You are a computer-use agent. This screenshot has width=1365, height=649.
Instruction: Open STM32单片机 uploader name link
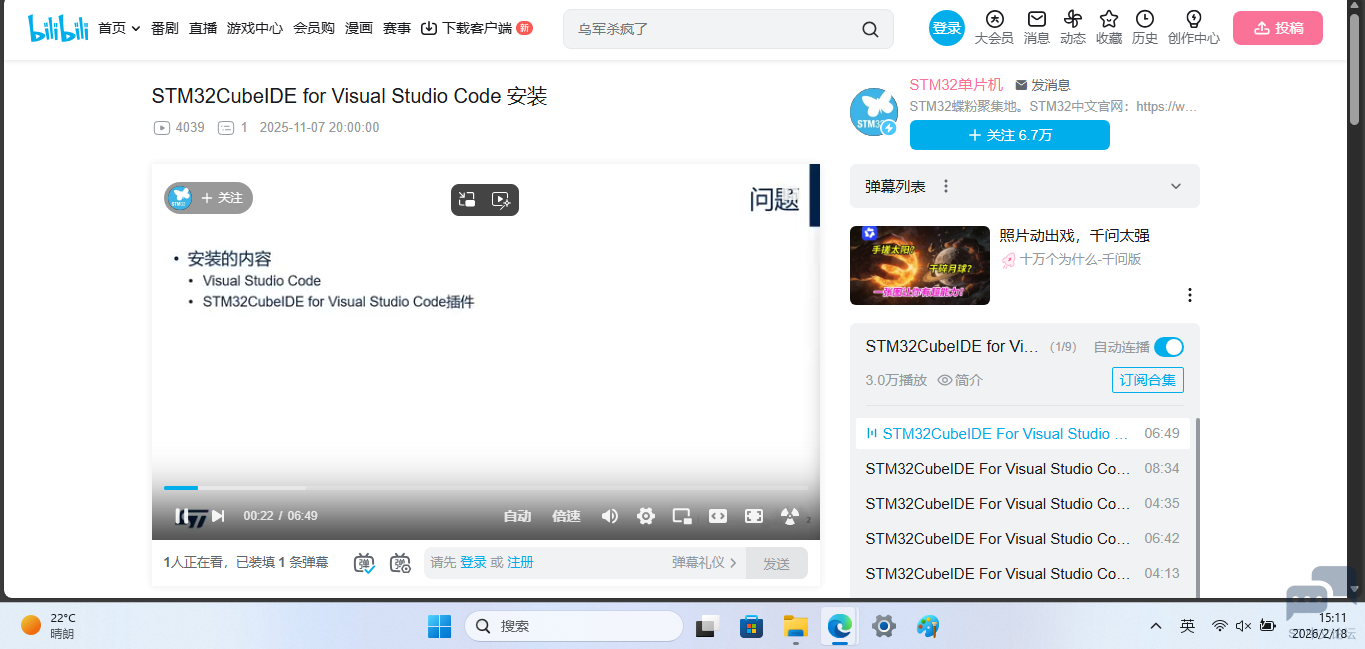(x=956, y=84)
